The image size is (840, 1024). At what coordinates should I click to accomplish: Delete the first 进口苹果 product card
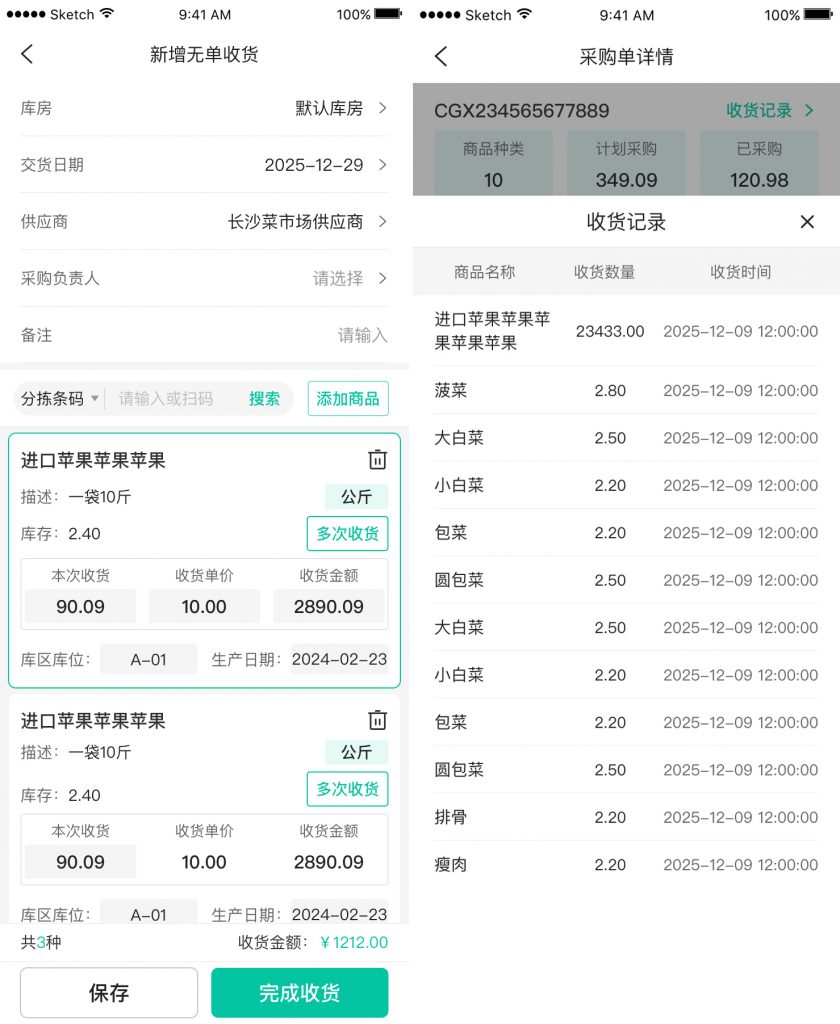pyautogui.click(x=377, y=460)
